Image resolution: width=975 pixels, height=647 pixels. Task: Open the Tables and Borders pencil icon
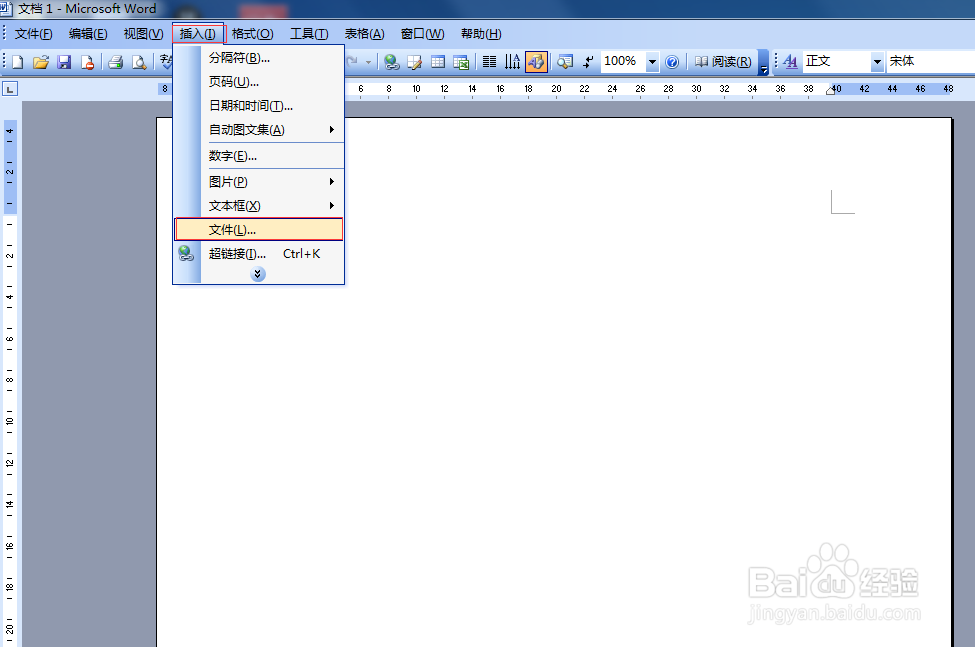click(414, 62)
